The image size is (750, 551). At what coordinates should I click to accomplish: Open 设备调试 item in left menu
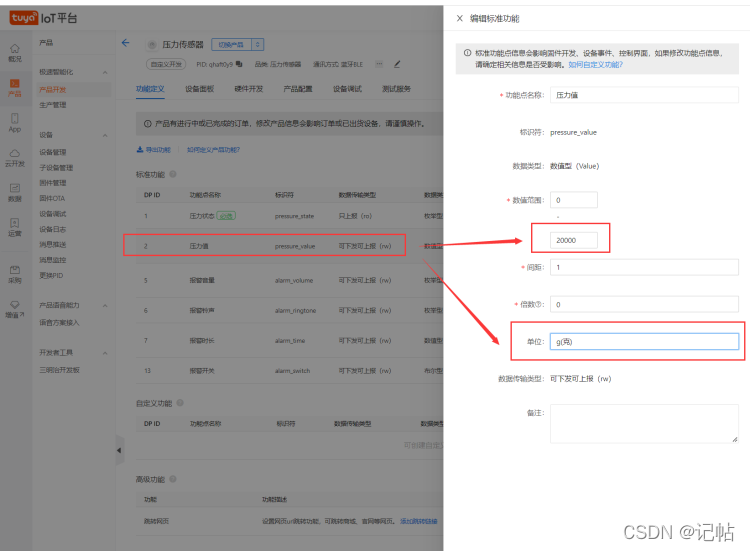coord(53,214)
